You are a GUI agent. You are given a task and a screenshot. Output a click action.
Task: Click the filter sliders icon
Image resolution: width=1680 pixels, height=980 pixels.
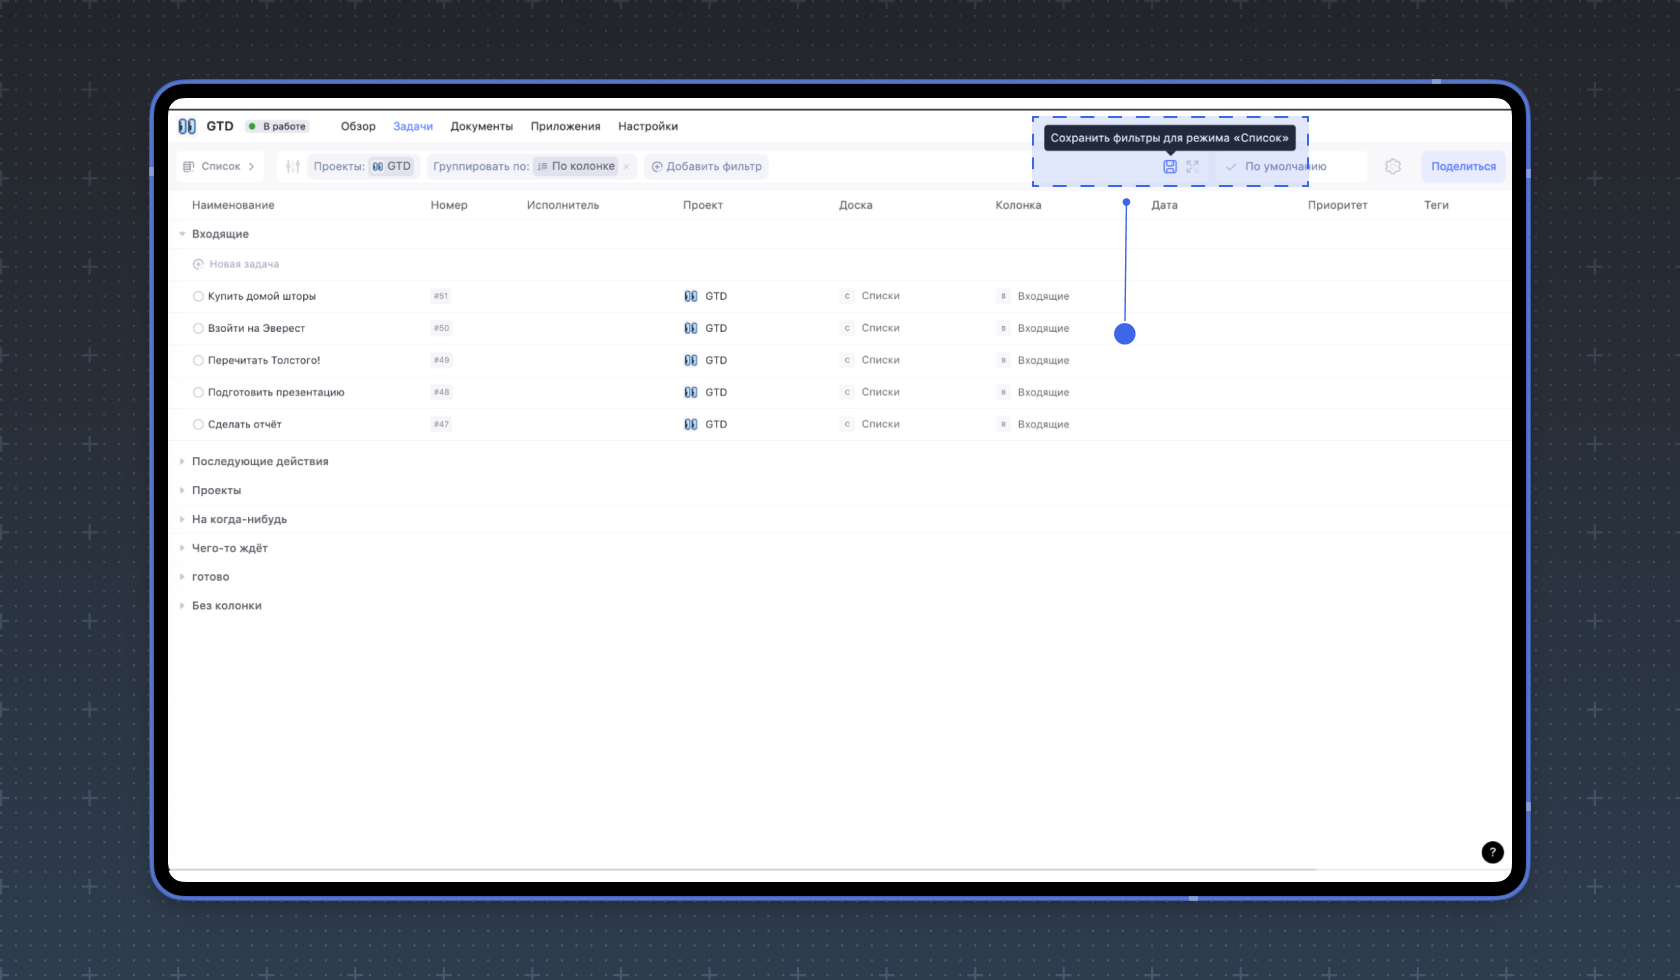pyautogui.click(x=292, y=167)
